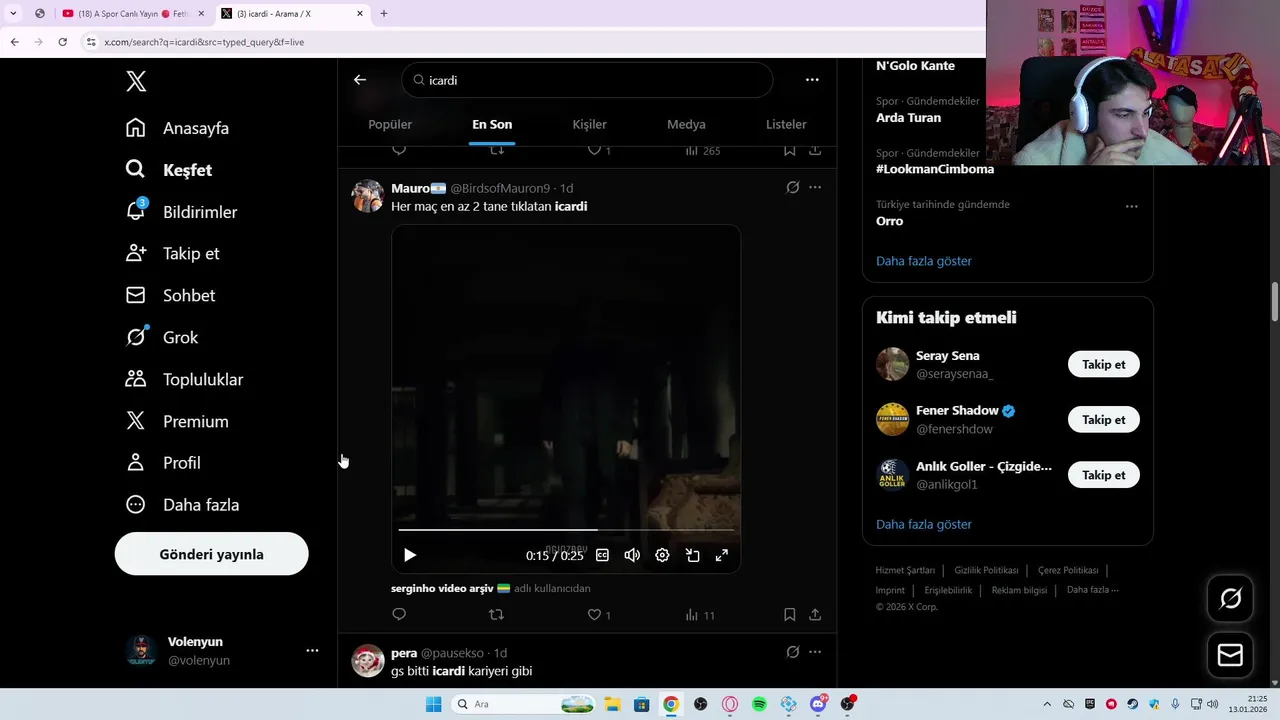Open Bildirimler notifications
The height and width of the screenshot is (720, 1280).
tap(181, 212)
